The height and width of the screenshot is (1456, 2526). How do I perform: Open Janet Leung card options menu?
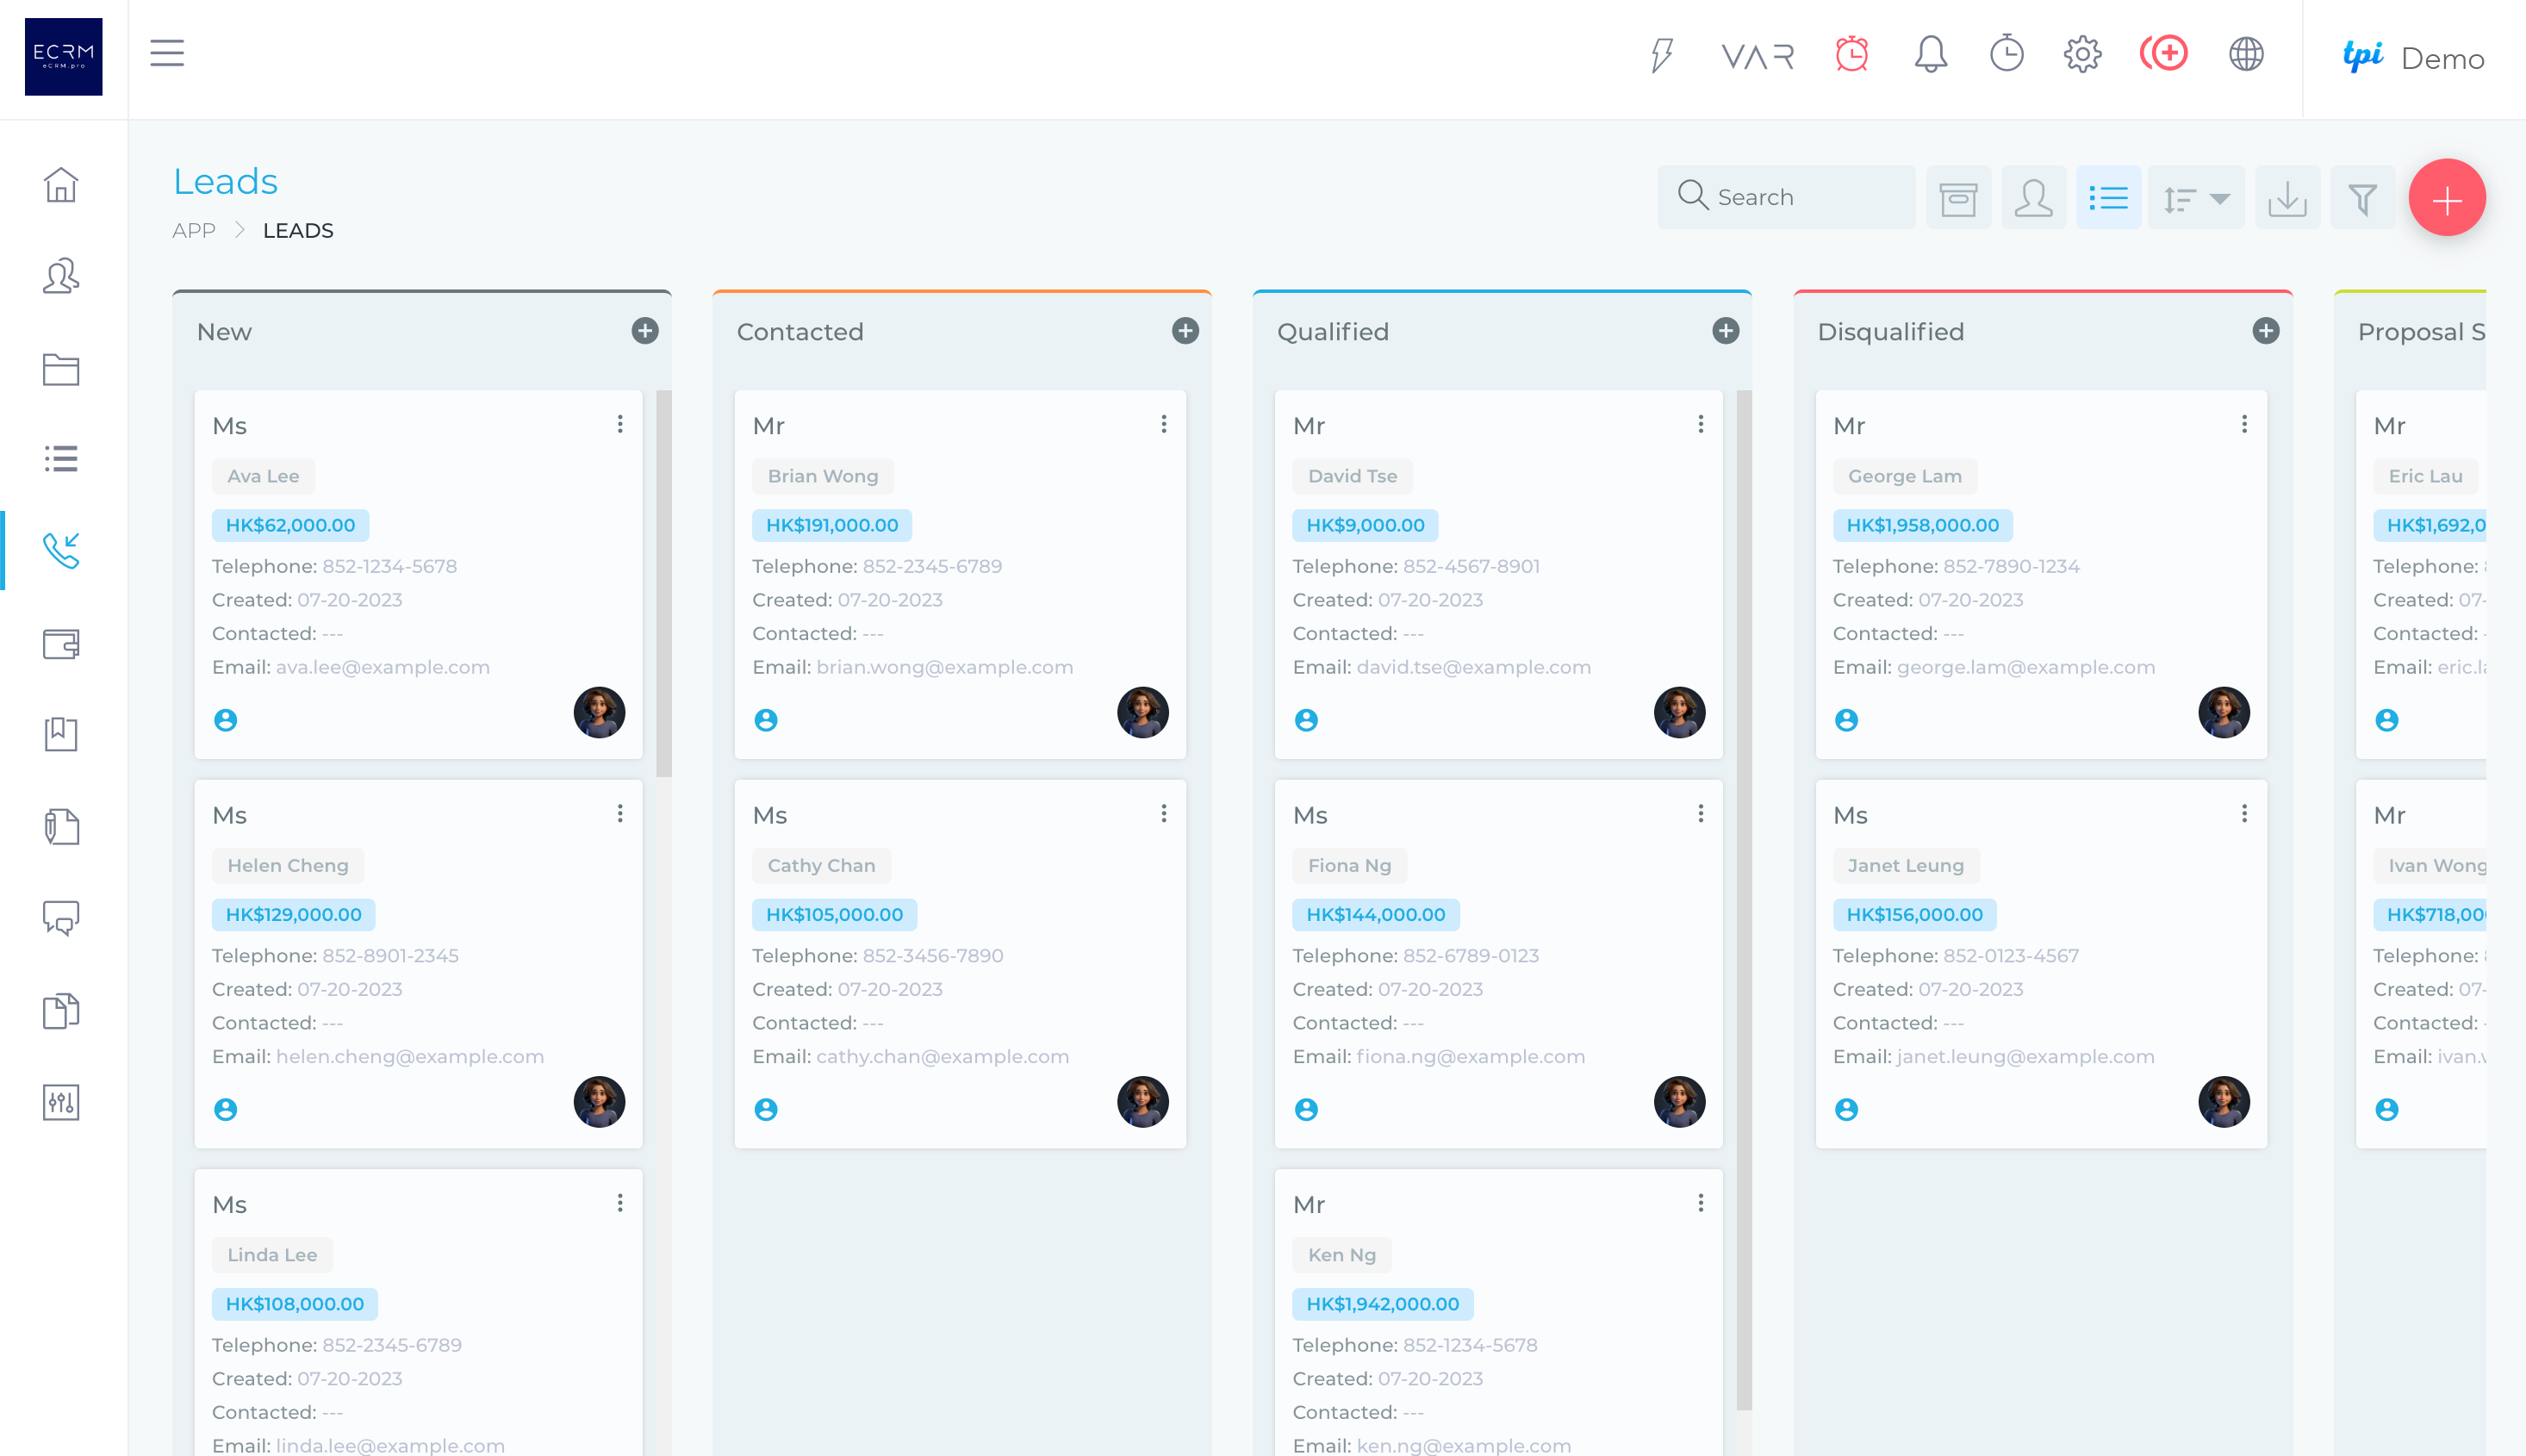[2245, 814]
